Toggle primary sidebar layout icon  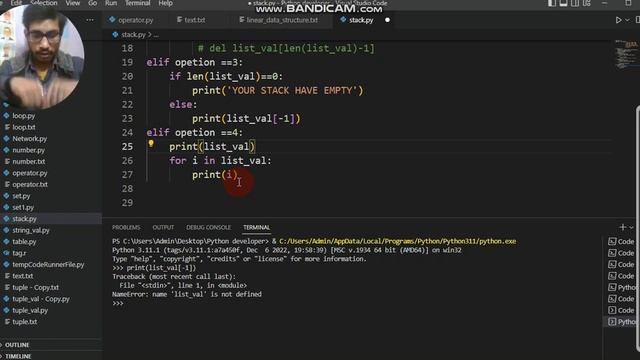tap(552, 3)
